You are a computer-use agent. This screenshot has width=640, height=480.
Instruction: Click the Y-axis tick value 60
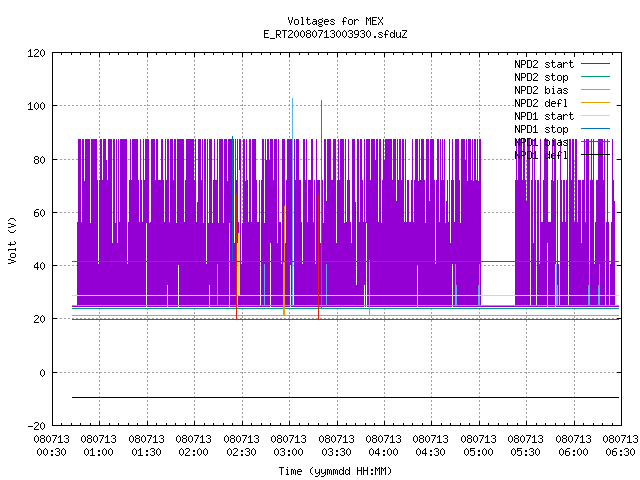(39, 213)
